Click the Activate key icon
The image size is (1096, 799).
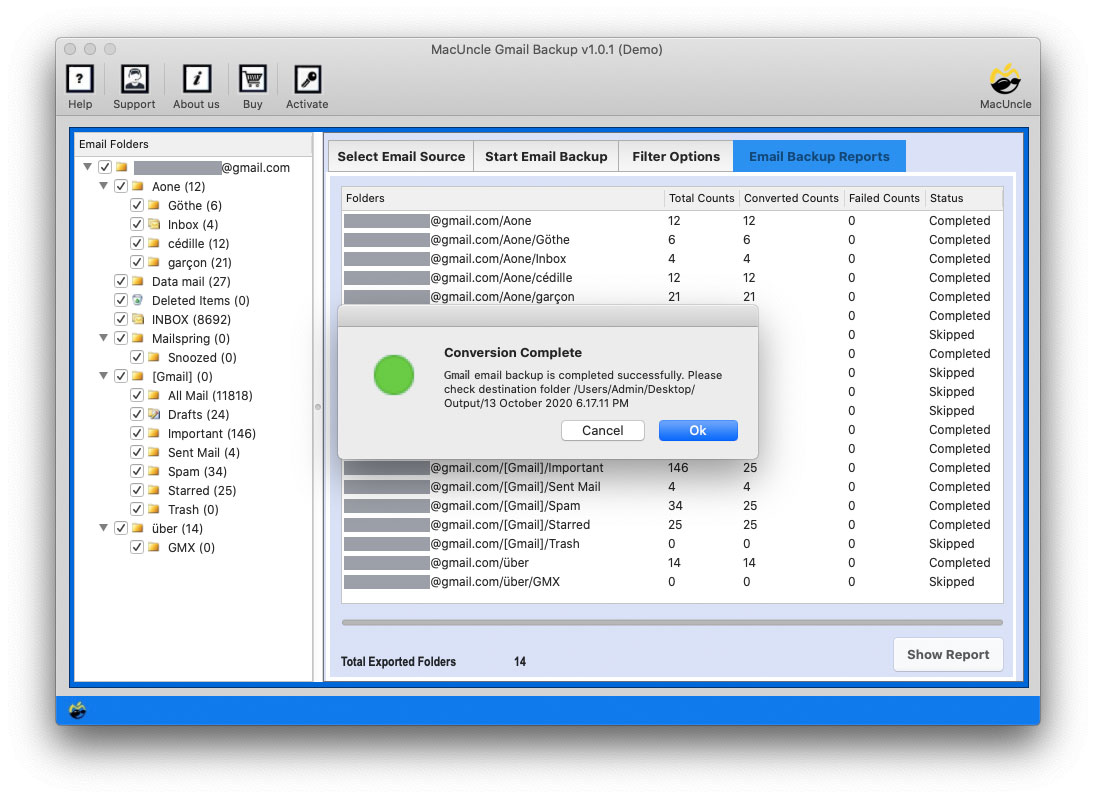(x=306, y=80)
